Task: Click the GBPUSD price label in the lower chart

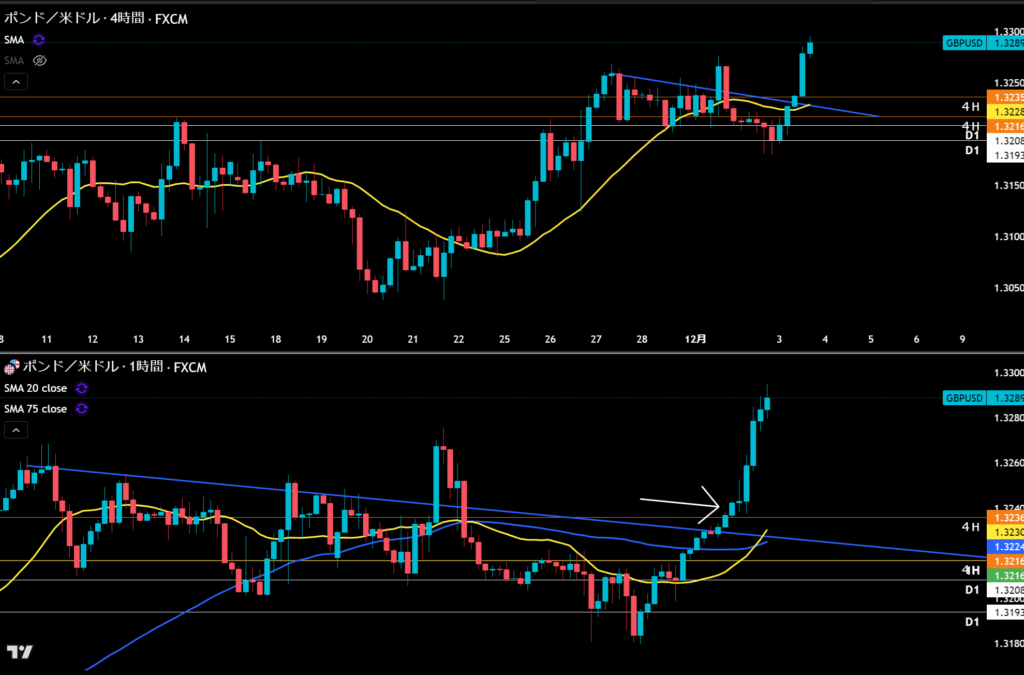Action: pyautogui.click(x=964, y=398)
